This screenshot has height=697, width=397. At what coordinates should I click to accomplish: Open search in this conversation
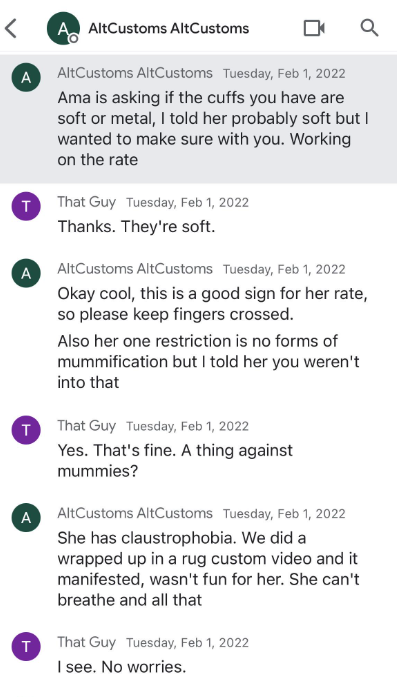coord(369,28)
